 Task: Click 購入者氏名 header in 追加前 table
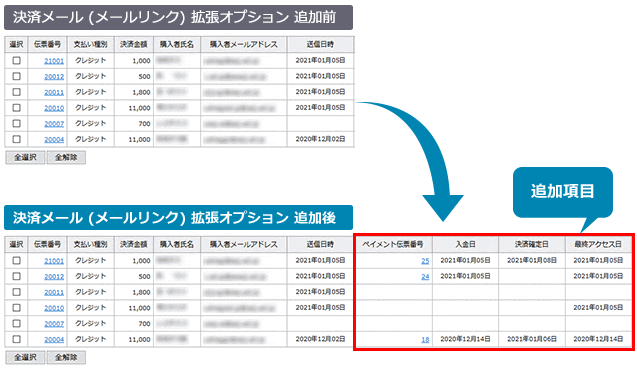coord(177,44)
